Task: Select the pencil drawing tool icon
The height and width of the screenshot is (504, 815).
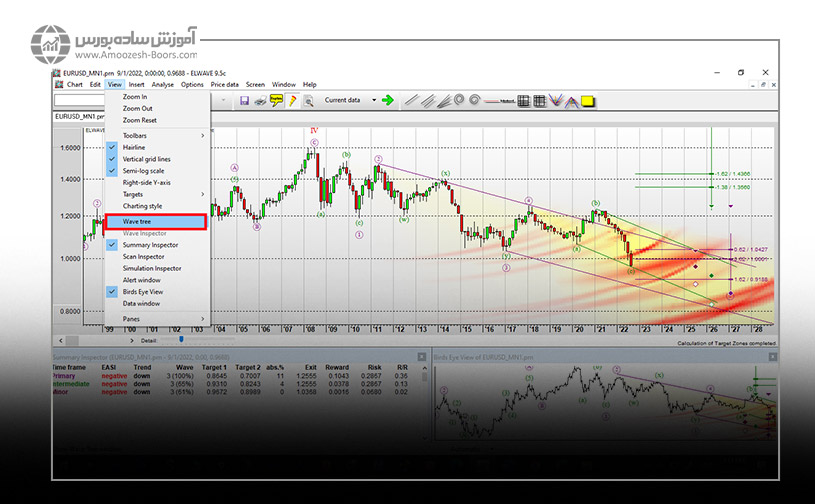Action: click(292, 100)
